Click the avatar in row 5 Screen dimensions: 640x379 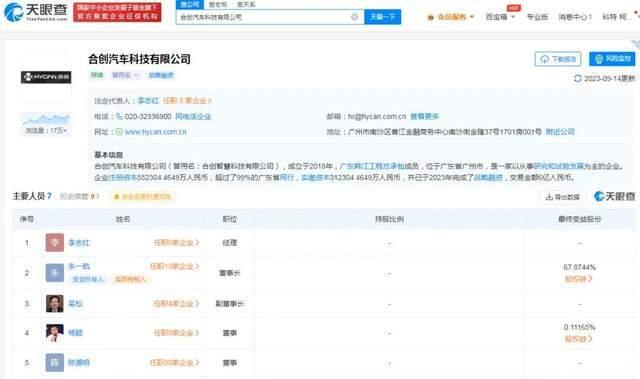pyautogui.click(x=55, y=362)
